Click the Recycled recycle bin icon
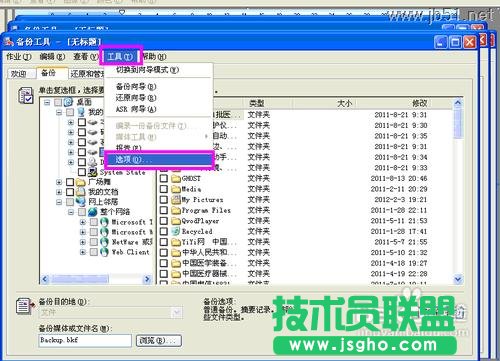500x361 pixels. tap(176, 231)
